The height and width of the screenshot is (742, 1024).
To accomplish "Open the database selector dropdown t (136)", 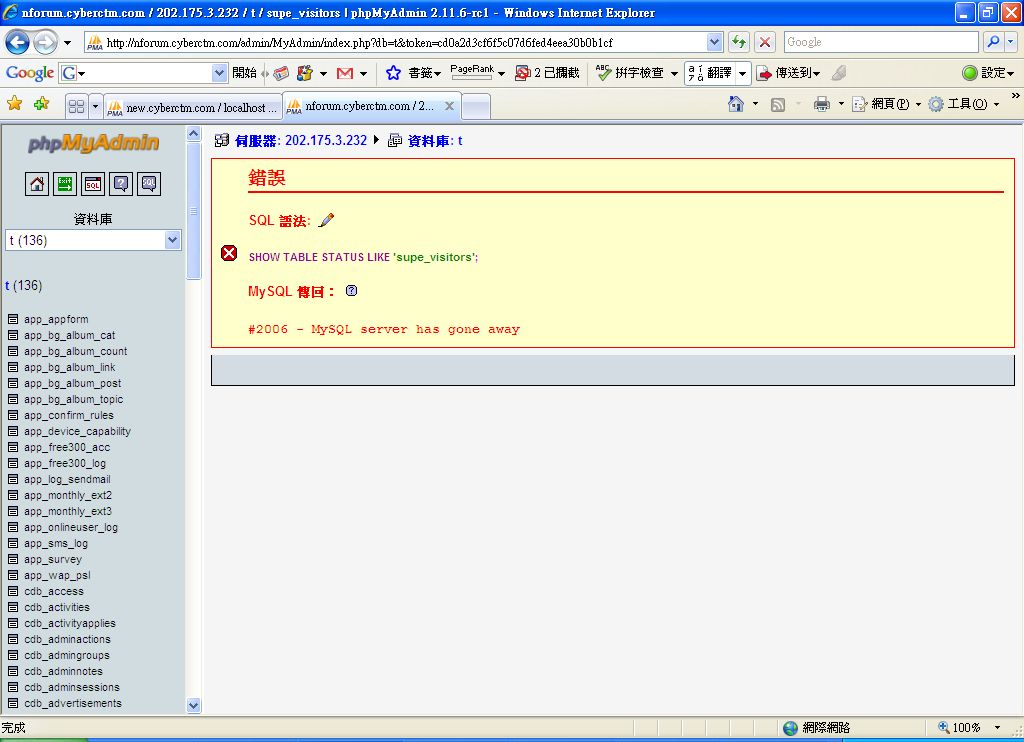I will click(x=92, y=240).
